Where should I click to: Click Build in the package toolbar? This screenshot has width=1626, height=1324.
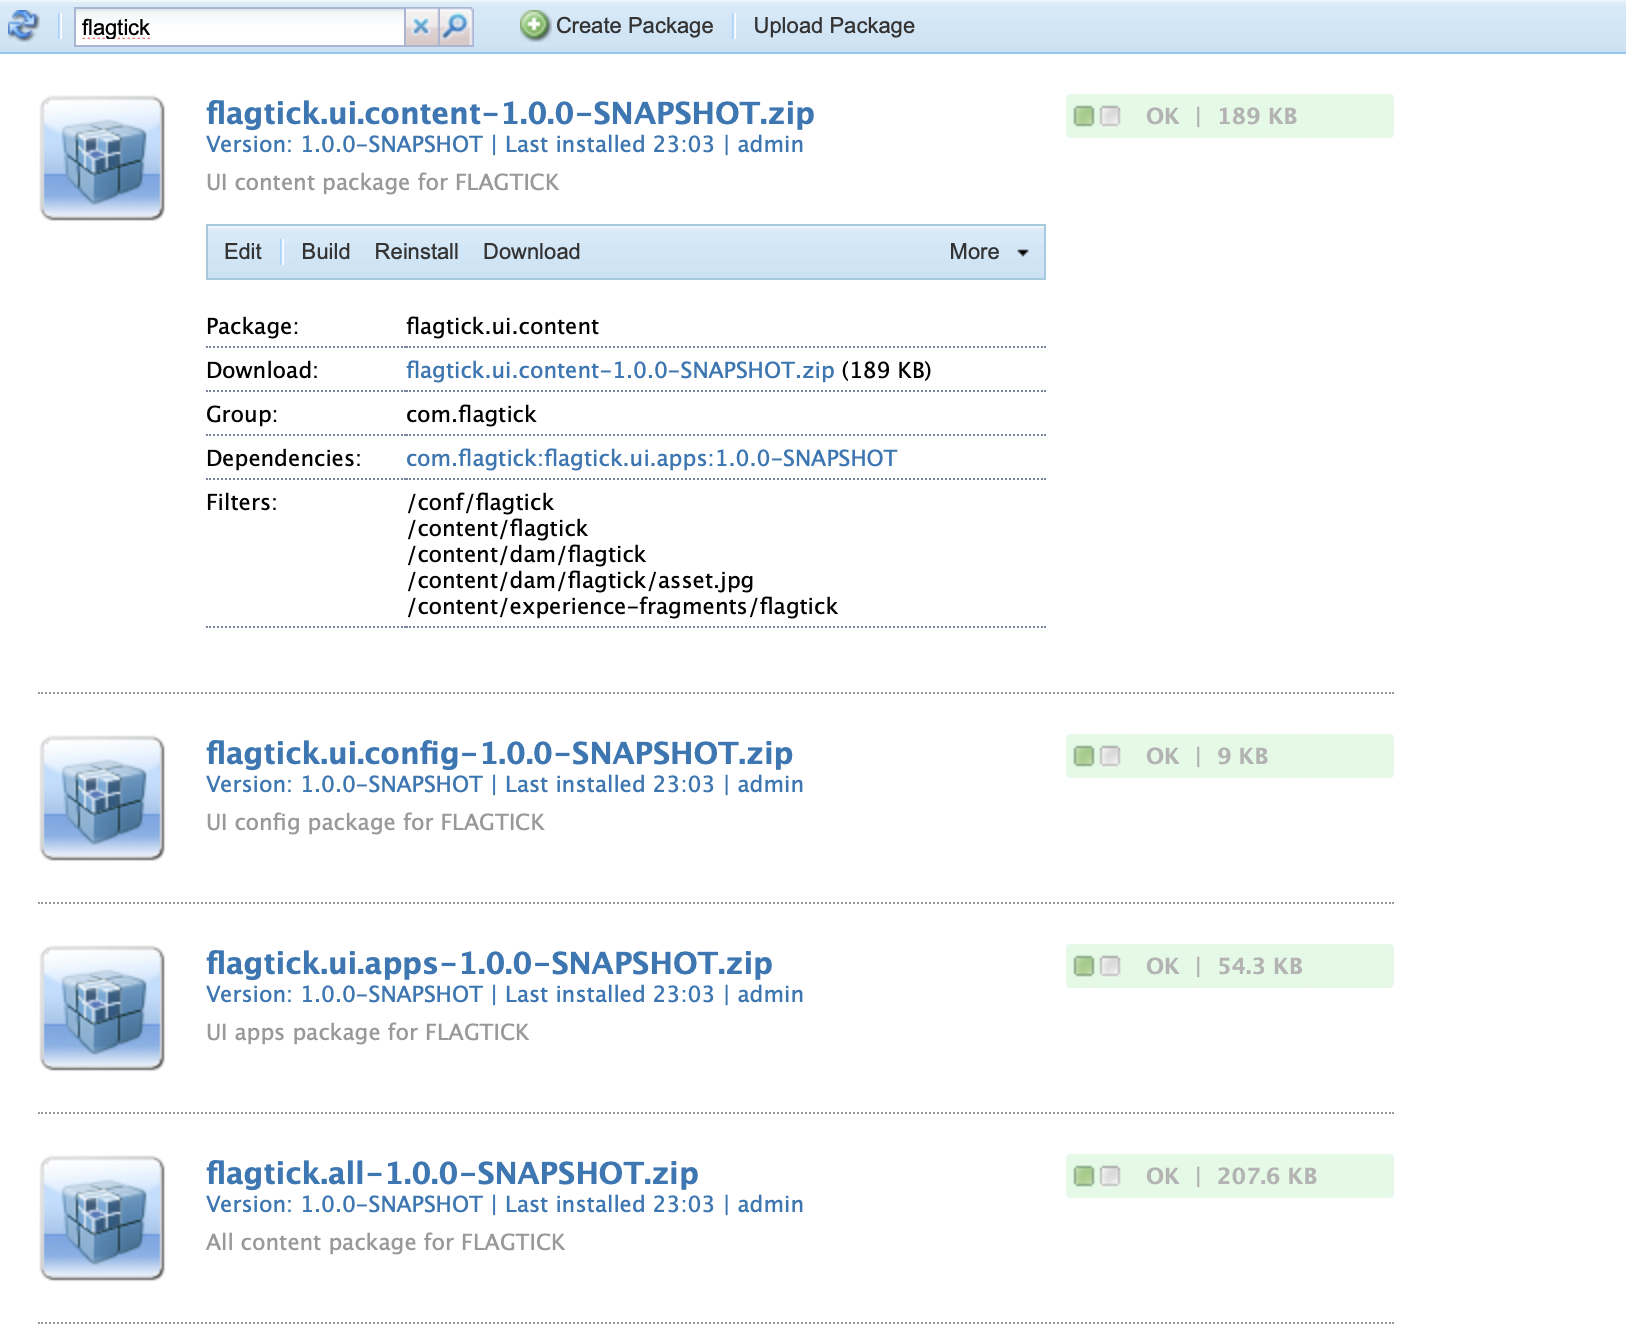326,252
